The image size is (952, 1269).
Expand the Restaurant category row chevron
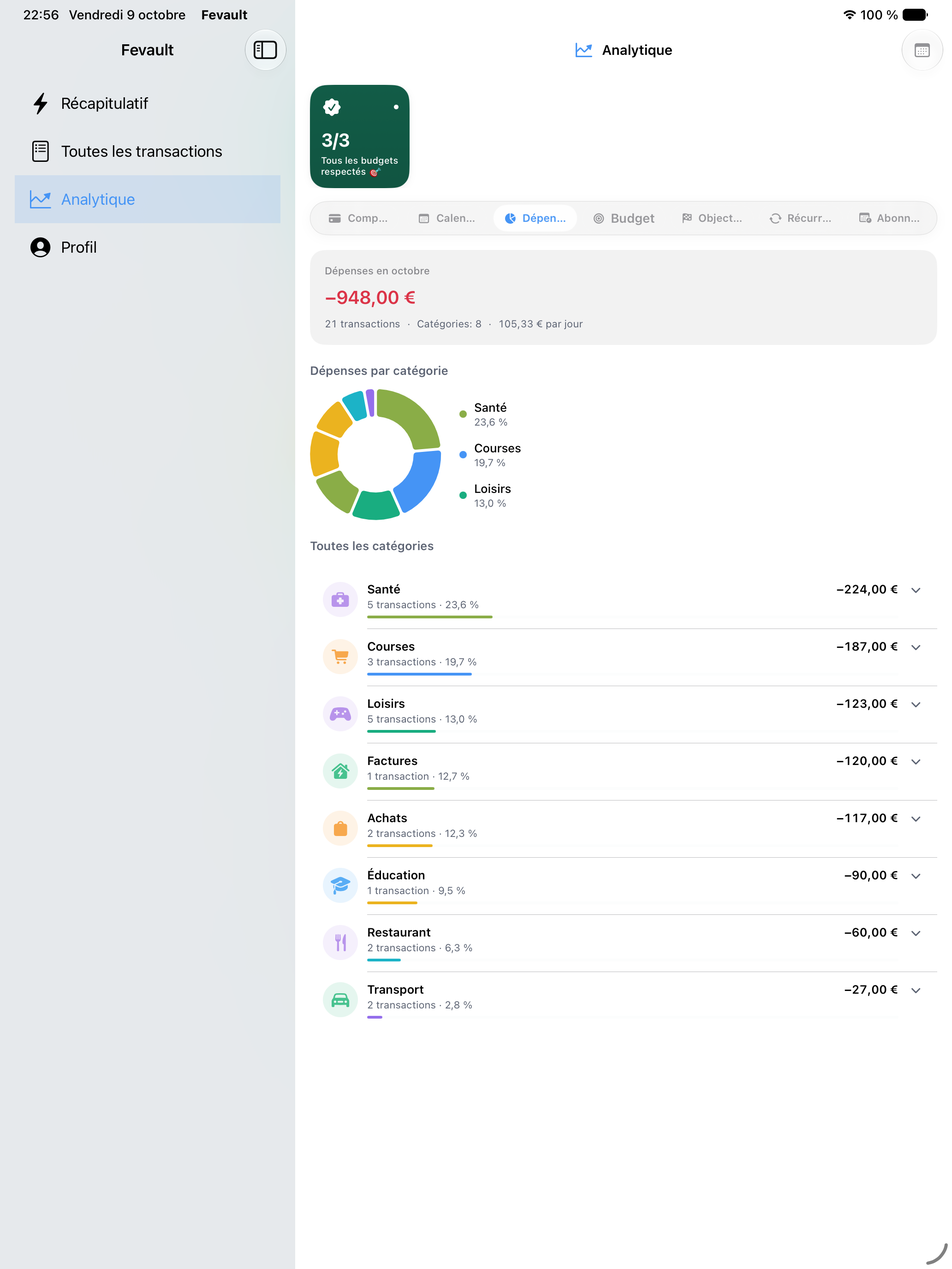[x=915, y=932]
